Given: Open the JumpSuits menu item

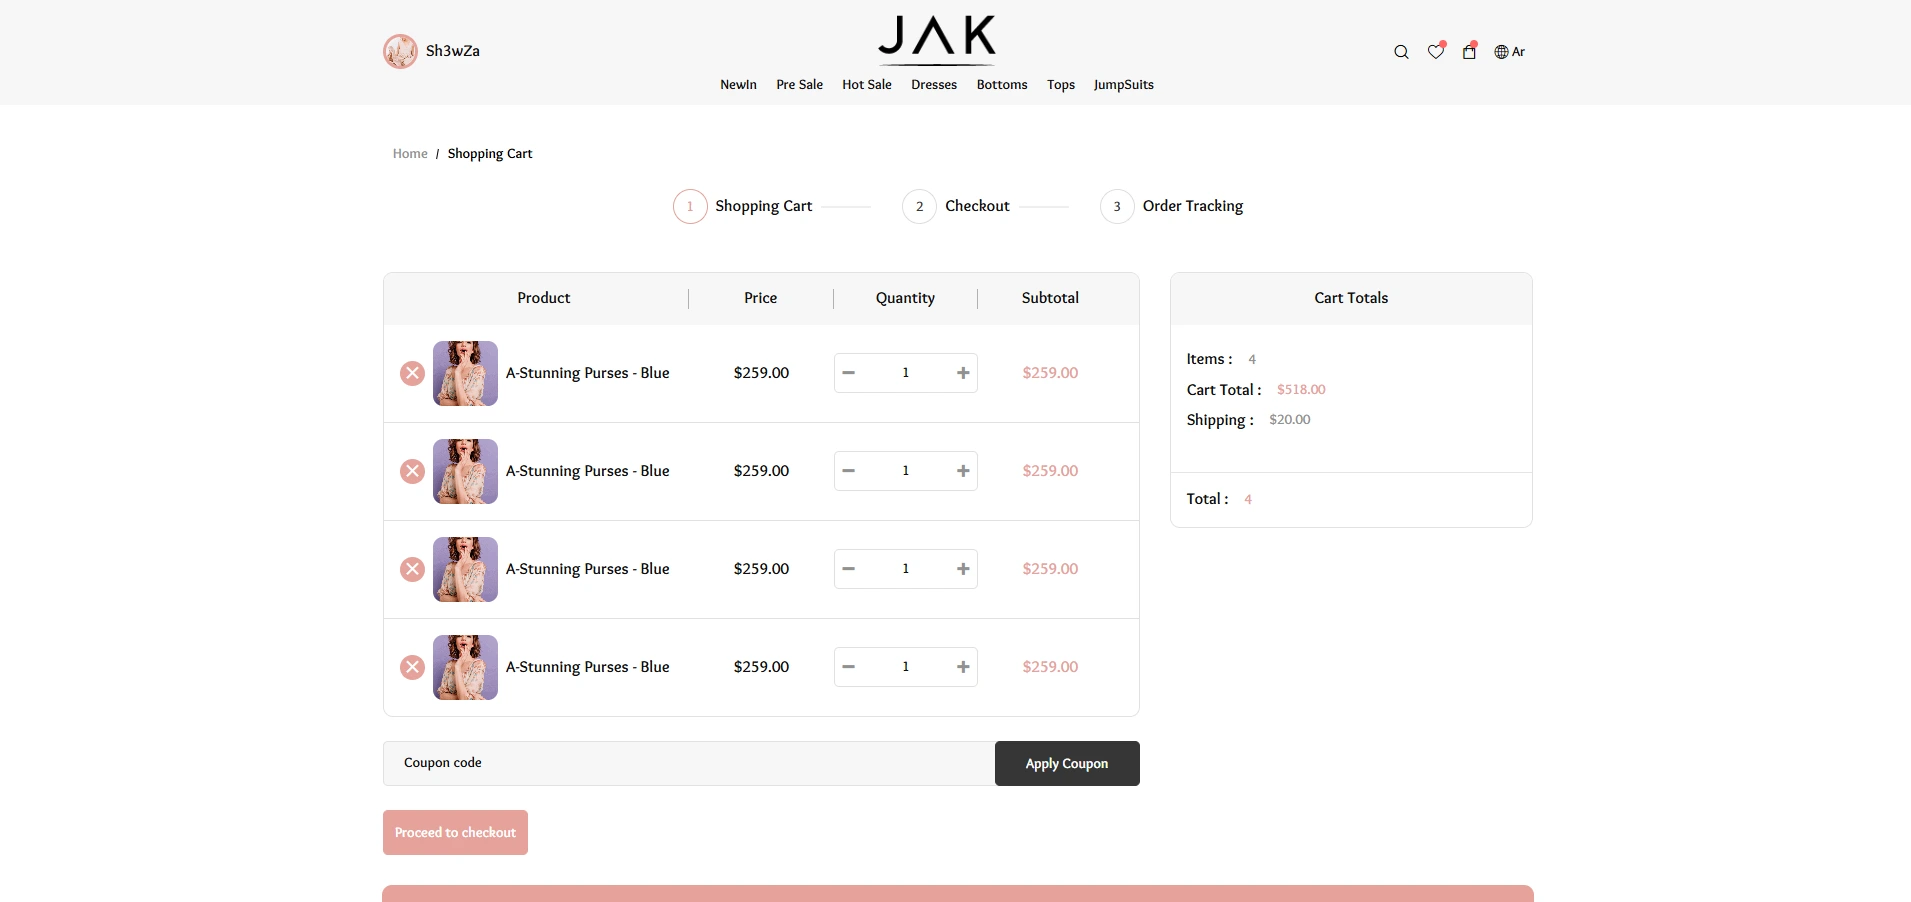Looking at the screenshot, I should click(1123, 85).
